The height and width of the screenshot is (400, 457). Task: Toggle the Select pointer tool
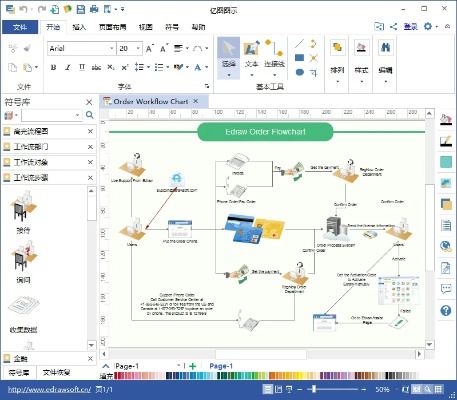(229, 58)
